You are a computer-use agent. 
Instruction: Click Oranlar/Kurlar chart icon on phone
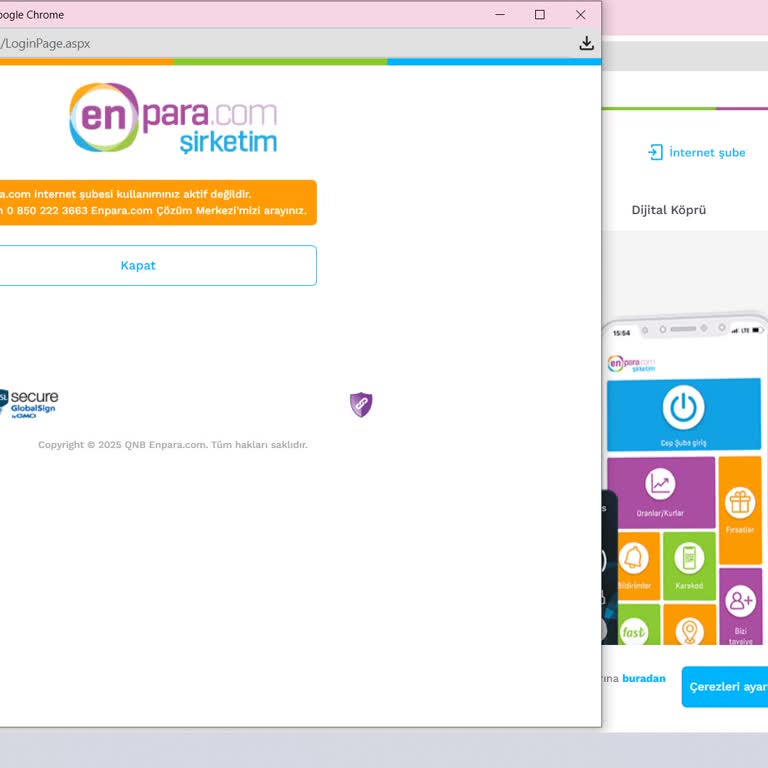point(660,484)
